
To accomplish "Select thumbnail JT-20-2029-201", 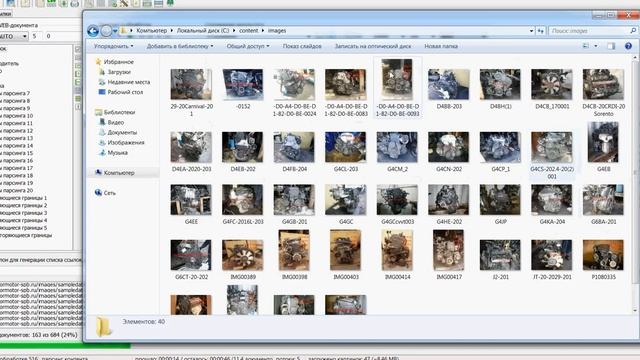I will [x=551, y=255].
